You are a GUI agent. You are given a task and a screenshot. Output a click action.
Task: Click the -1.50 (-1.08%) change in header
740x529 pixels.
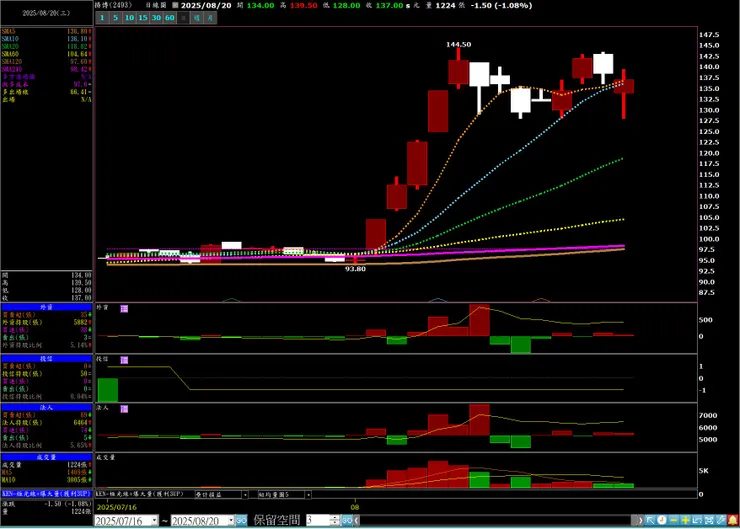point(501,6)
